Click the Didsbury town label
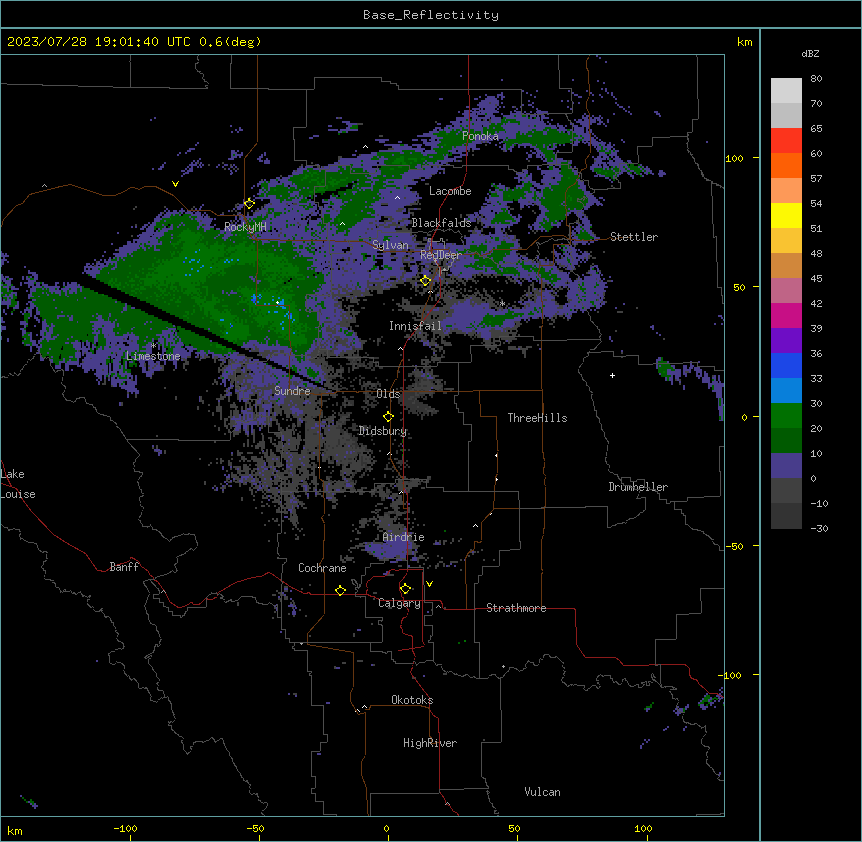862x842 pixels. [x=383, y=431]
